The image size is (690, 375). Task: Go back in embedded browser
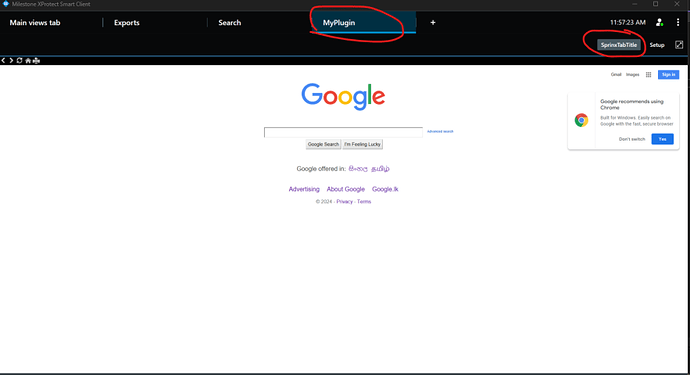tap(3, 60)
